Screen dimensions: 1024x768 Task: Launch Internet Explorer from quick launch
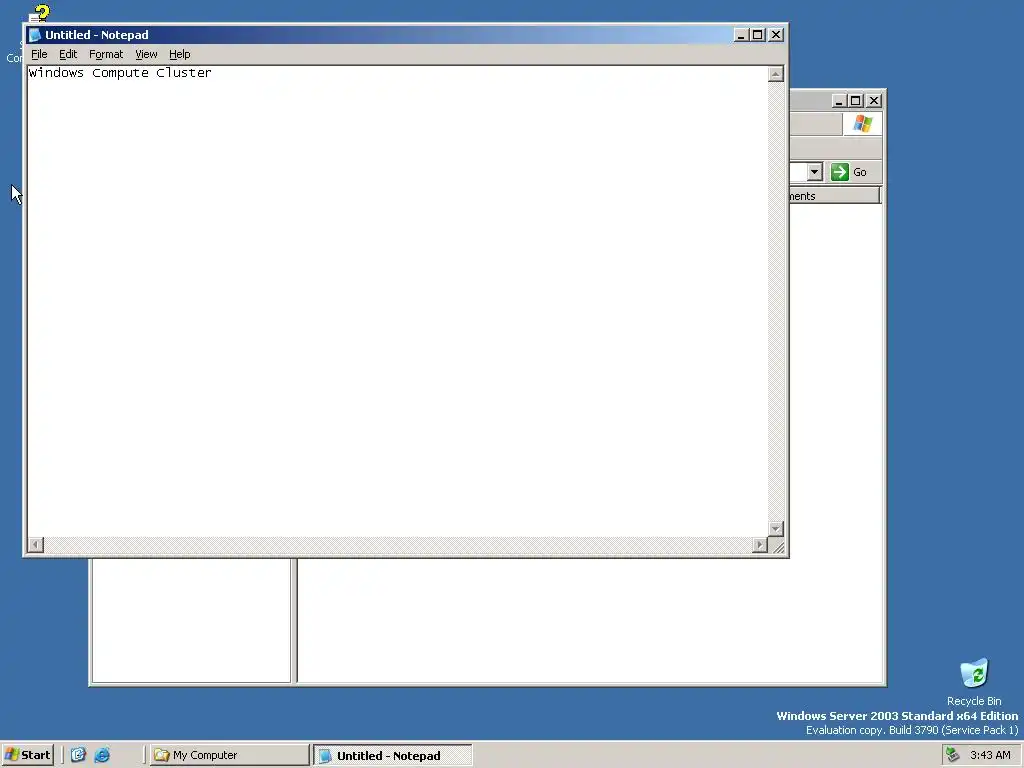point(102,755)
